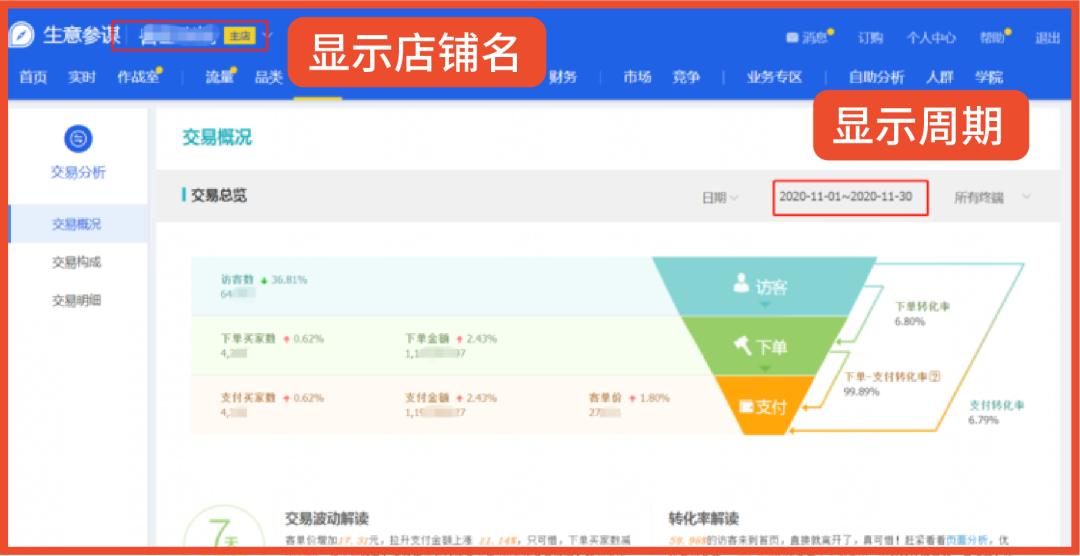Click the 99.89% conversion value
Image resolution: width=1080 pixels, height=556 pixels.
tap(861, 391)
